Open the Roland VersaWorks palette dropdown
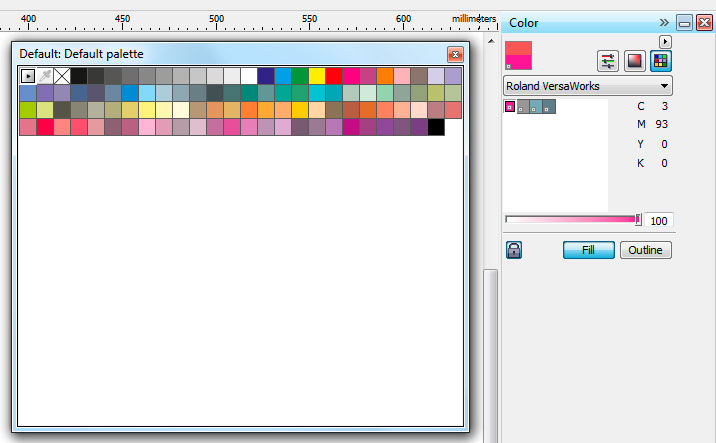 click(x=588, y=86)
